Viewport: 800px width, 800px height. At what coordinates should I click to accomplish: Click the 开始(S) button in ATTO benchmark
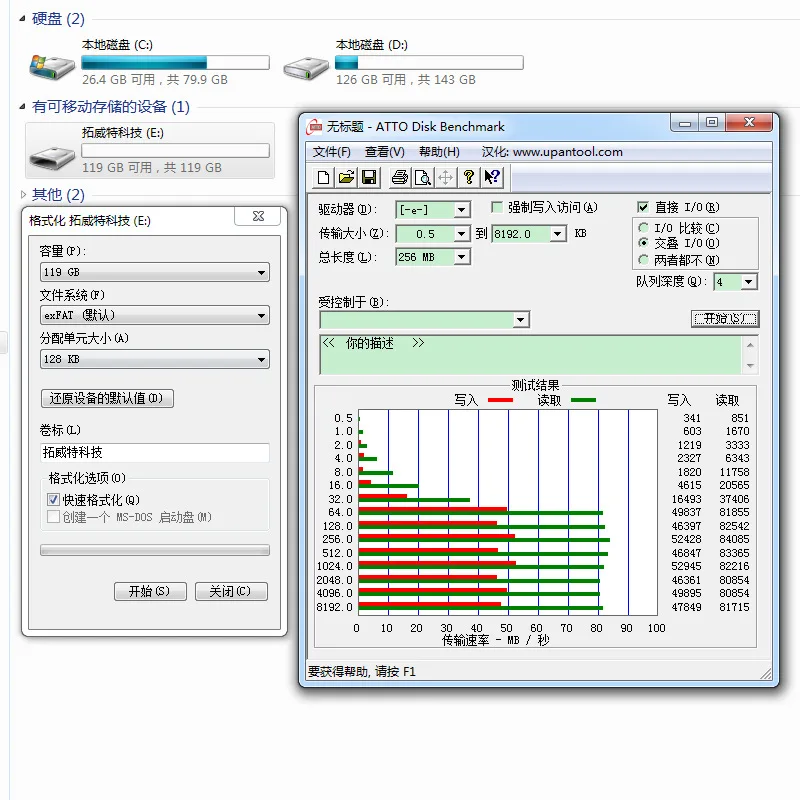coord(725,319)
